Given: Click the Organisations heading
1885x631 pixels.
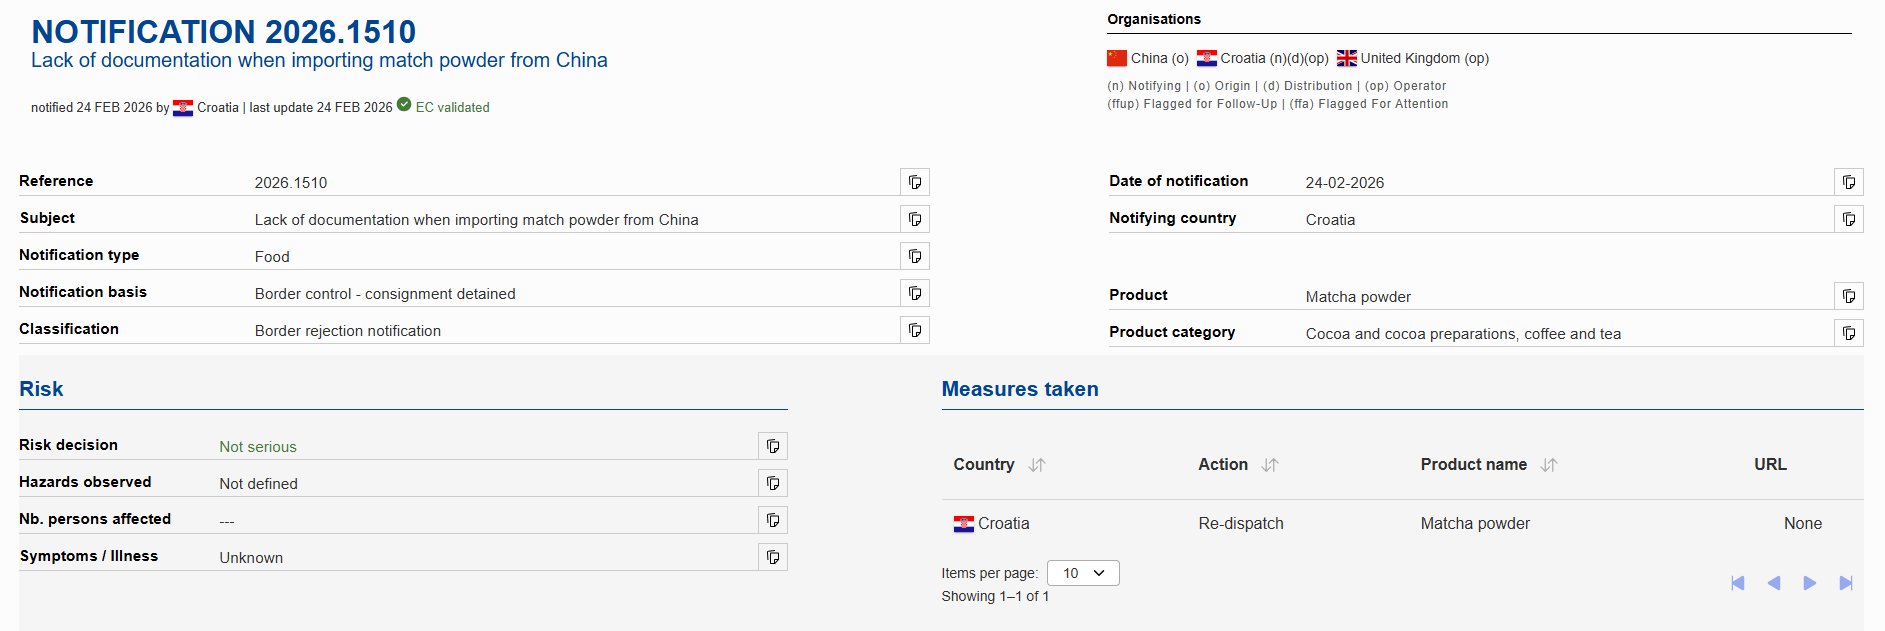Looking at the screenshot, I should [x=1154, y=19].
